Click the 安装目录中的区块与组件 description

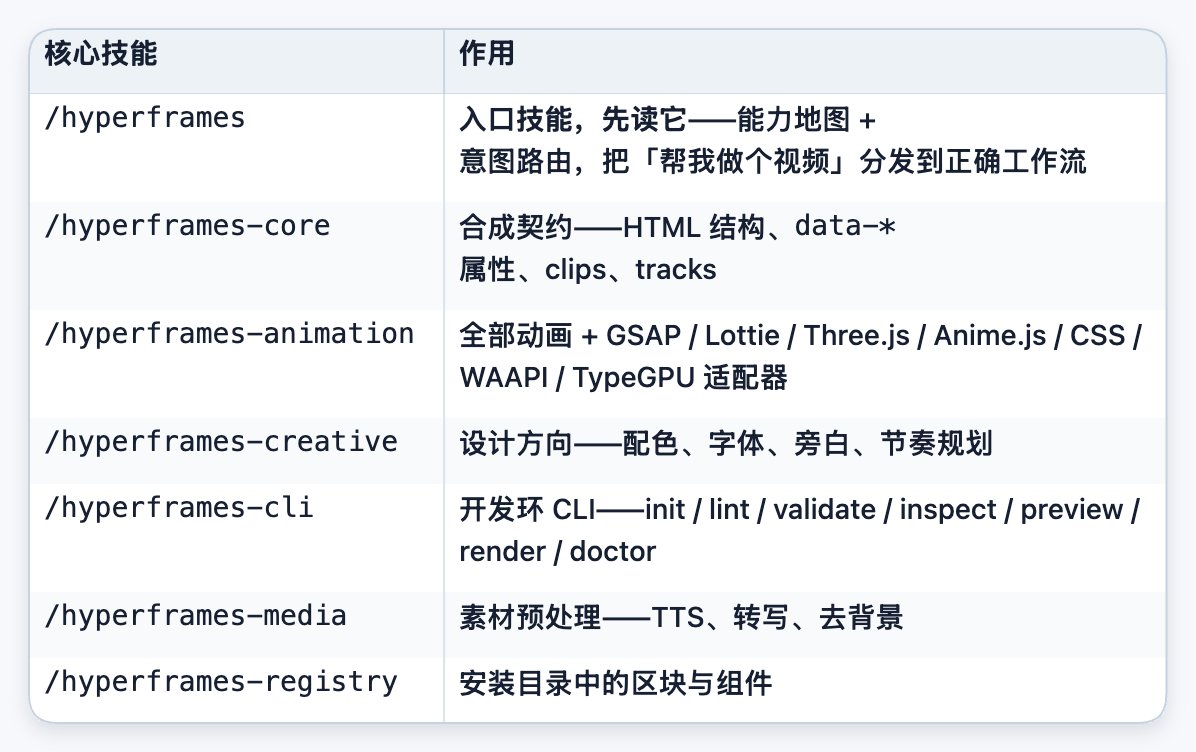[x=616, y=683]
